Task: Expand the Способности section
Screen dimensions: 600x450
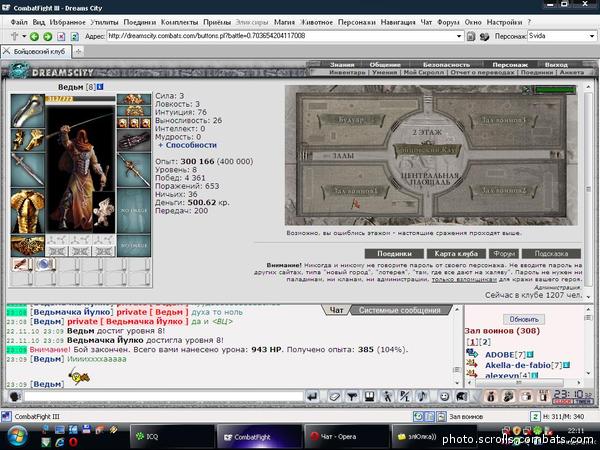Action: (188, 145)
